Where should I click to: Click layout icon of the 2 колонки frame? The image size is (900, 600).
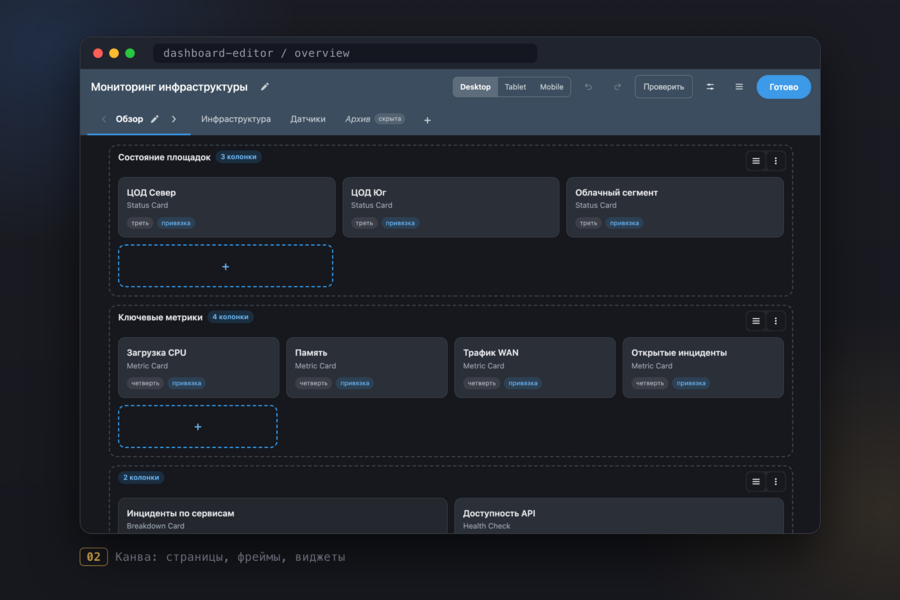point(756,482)
